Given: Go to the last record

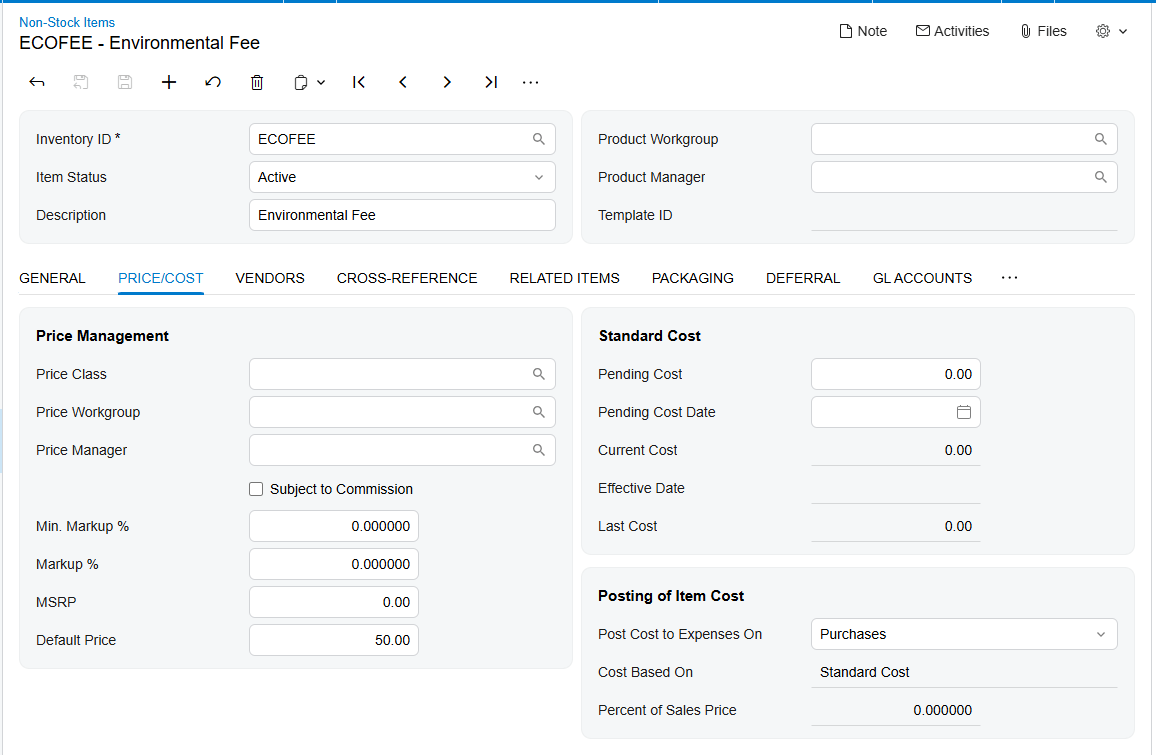Looking at the screenshot, I should pyautogui.click(x=491, y=82).
